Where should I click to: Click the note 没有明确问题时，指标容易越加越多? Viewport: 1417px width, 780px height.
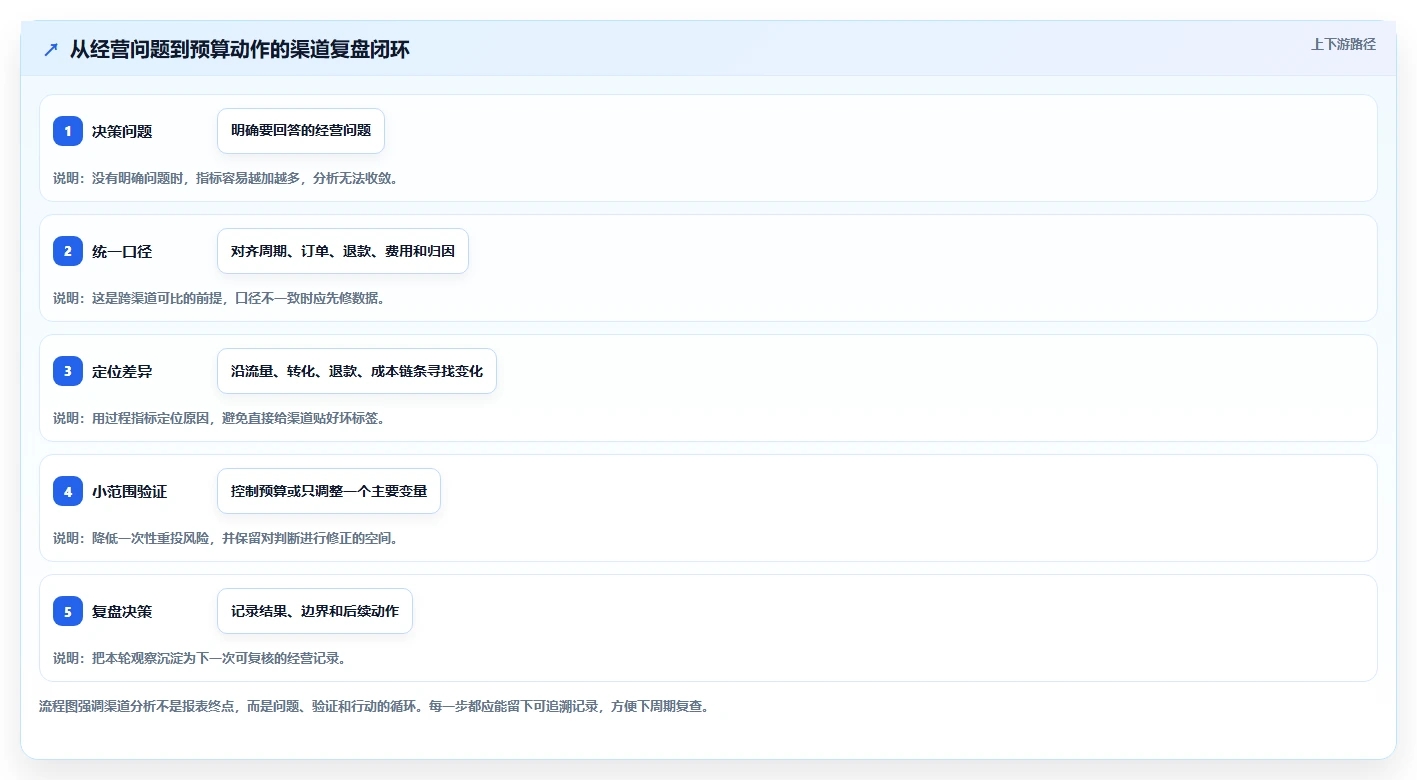225,178
